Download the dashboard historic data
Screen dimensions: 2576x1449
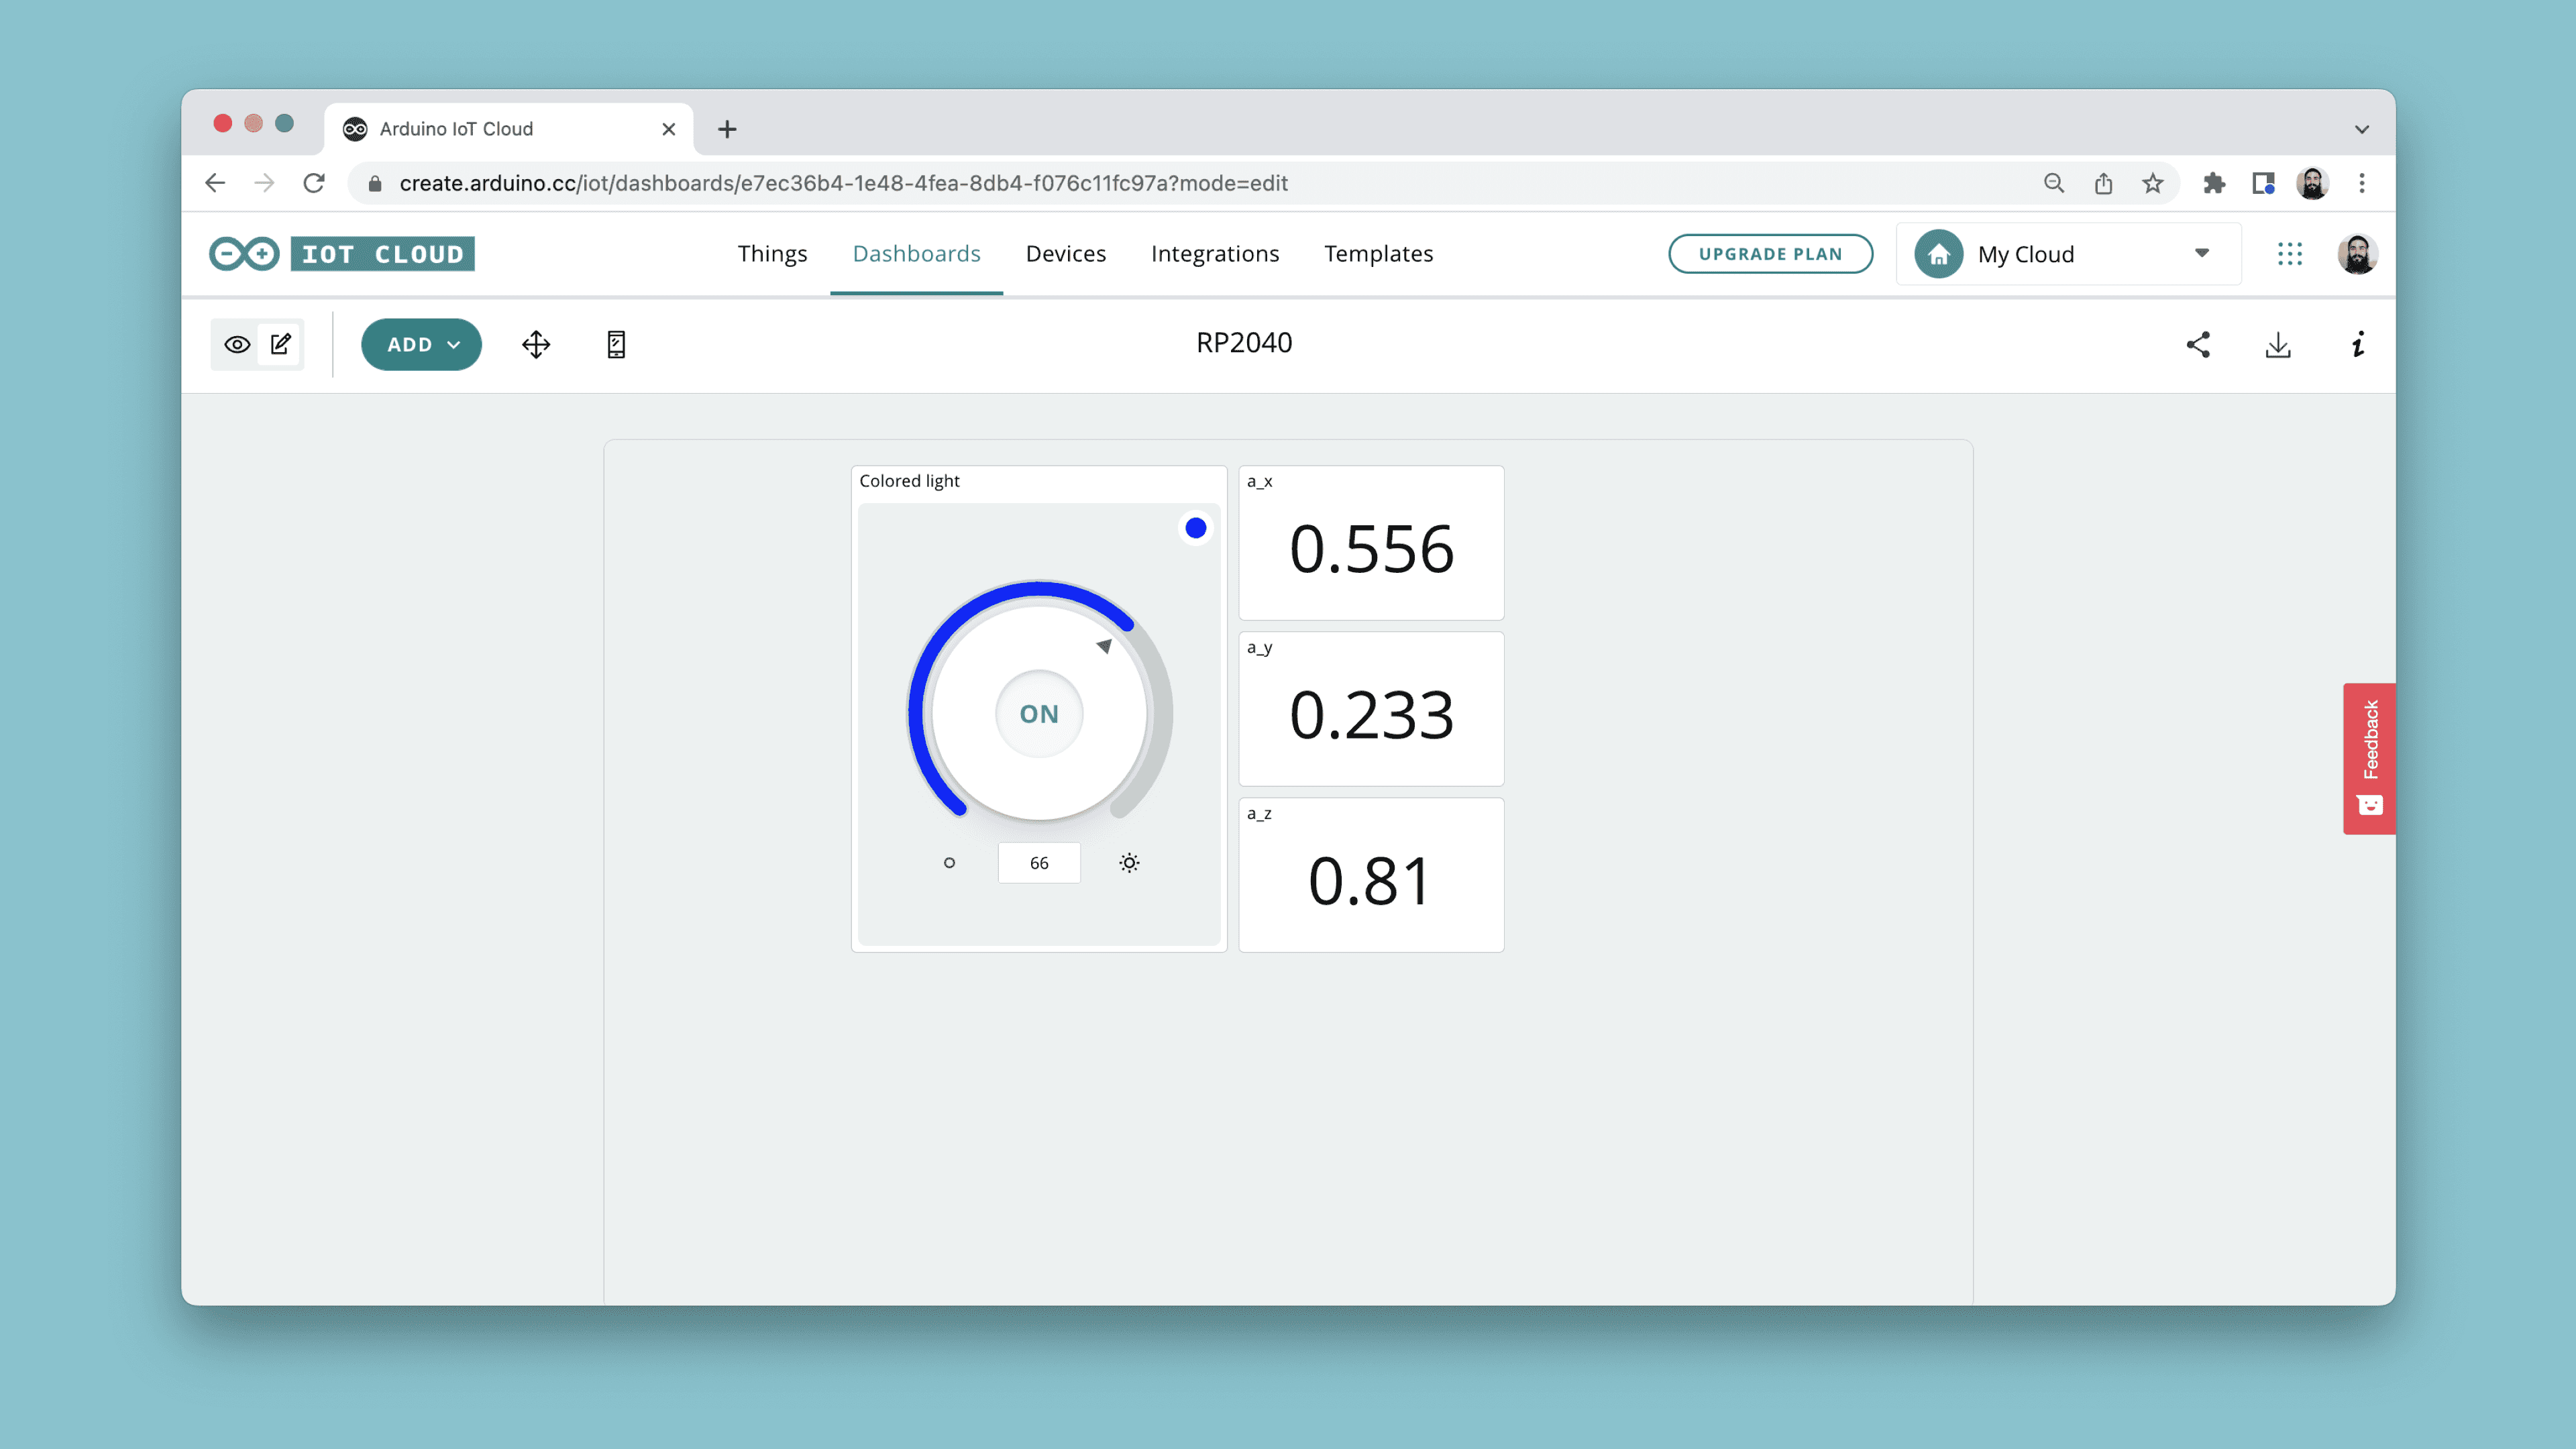(x=2278, y=344)
